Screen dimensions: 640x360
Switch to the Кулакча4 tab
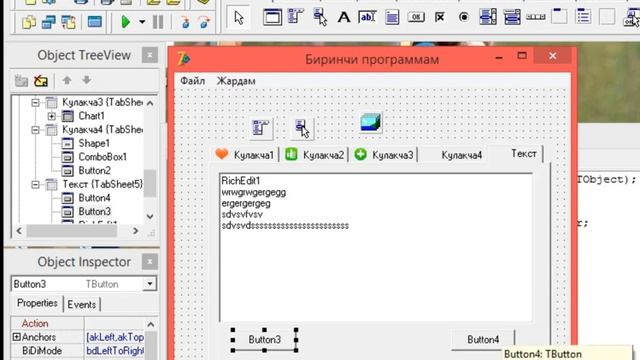(454, 155)
